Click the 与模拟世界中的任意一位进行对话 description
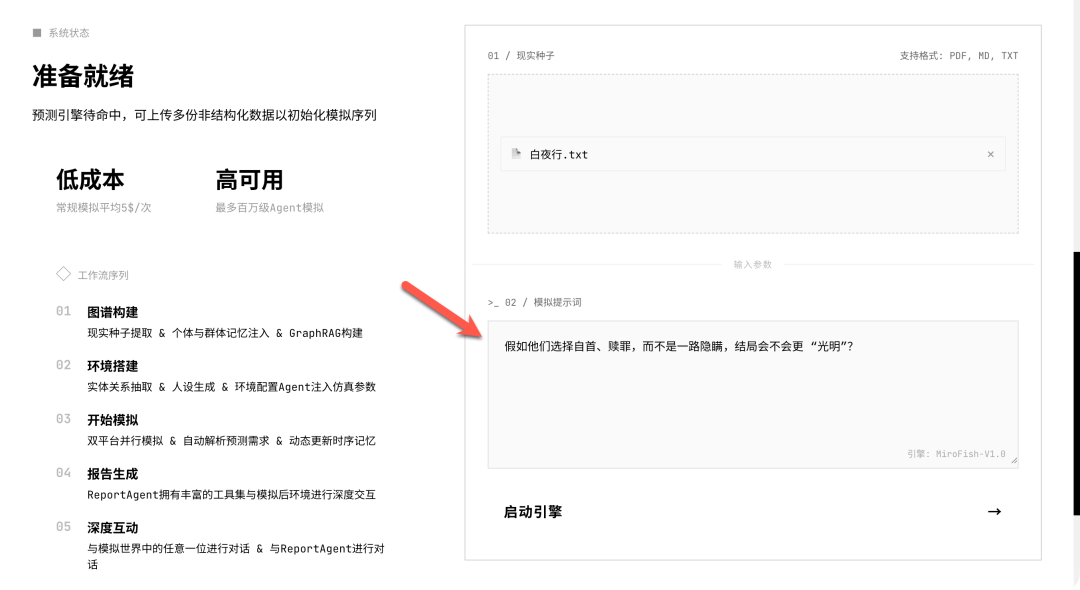 pyautogui.click(x=236, y=556)
